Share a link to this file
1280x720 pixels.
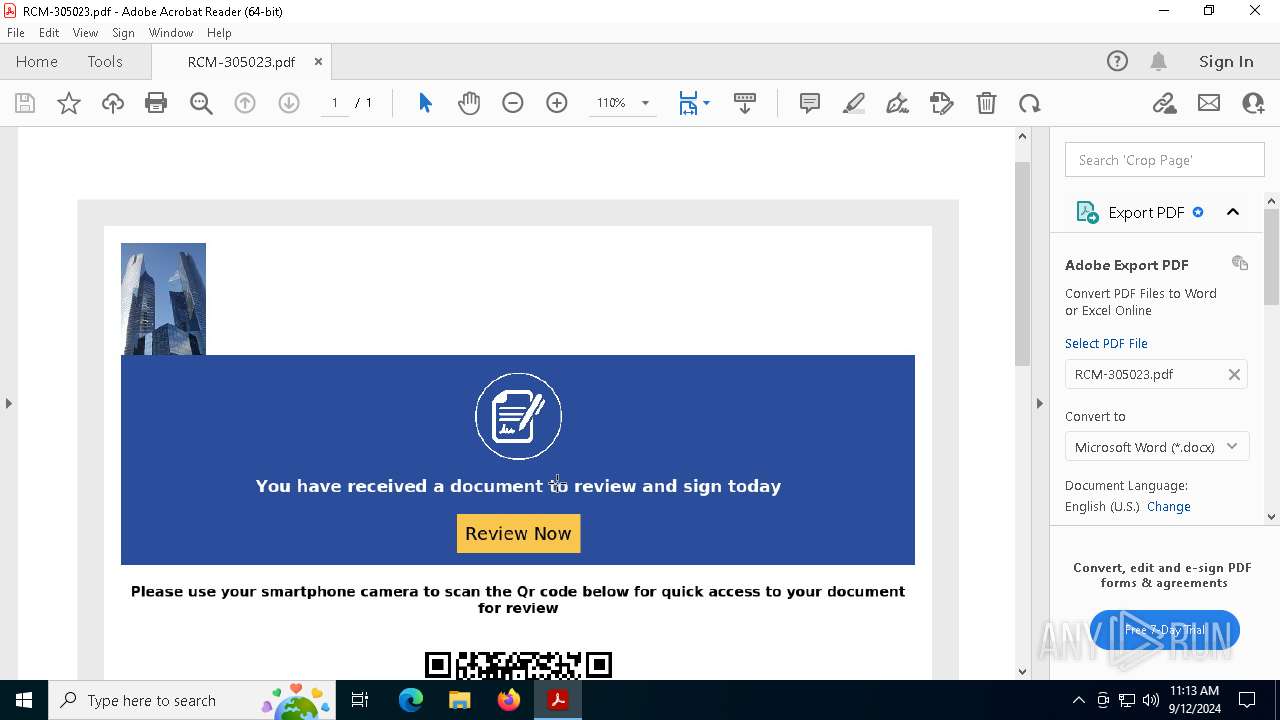click(x=1165, y=103)
